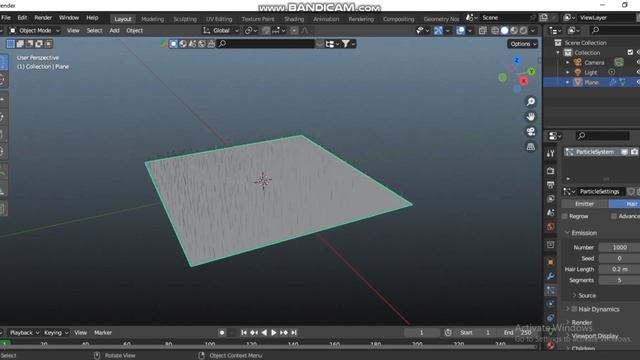This screenshot has width=640, height=360.
Task: Switch to the Sculpting workspace tab
Action: point(185,19)
